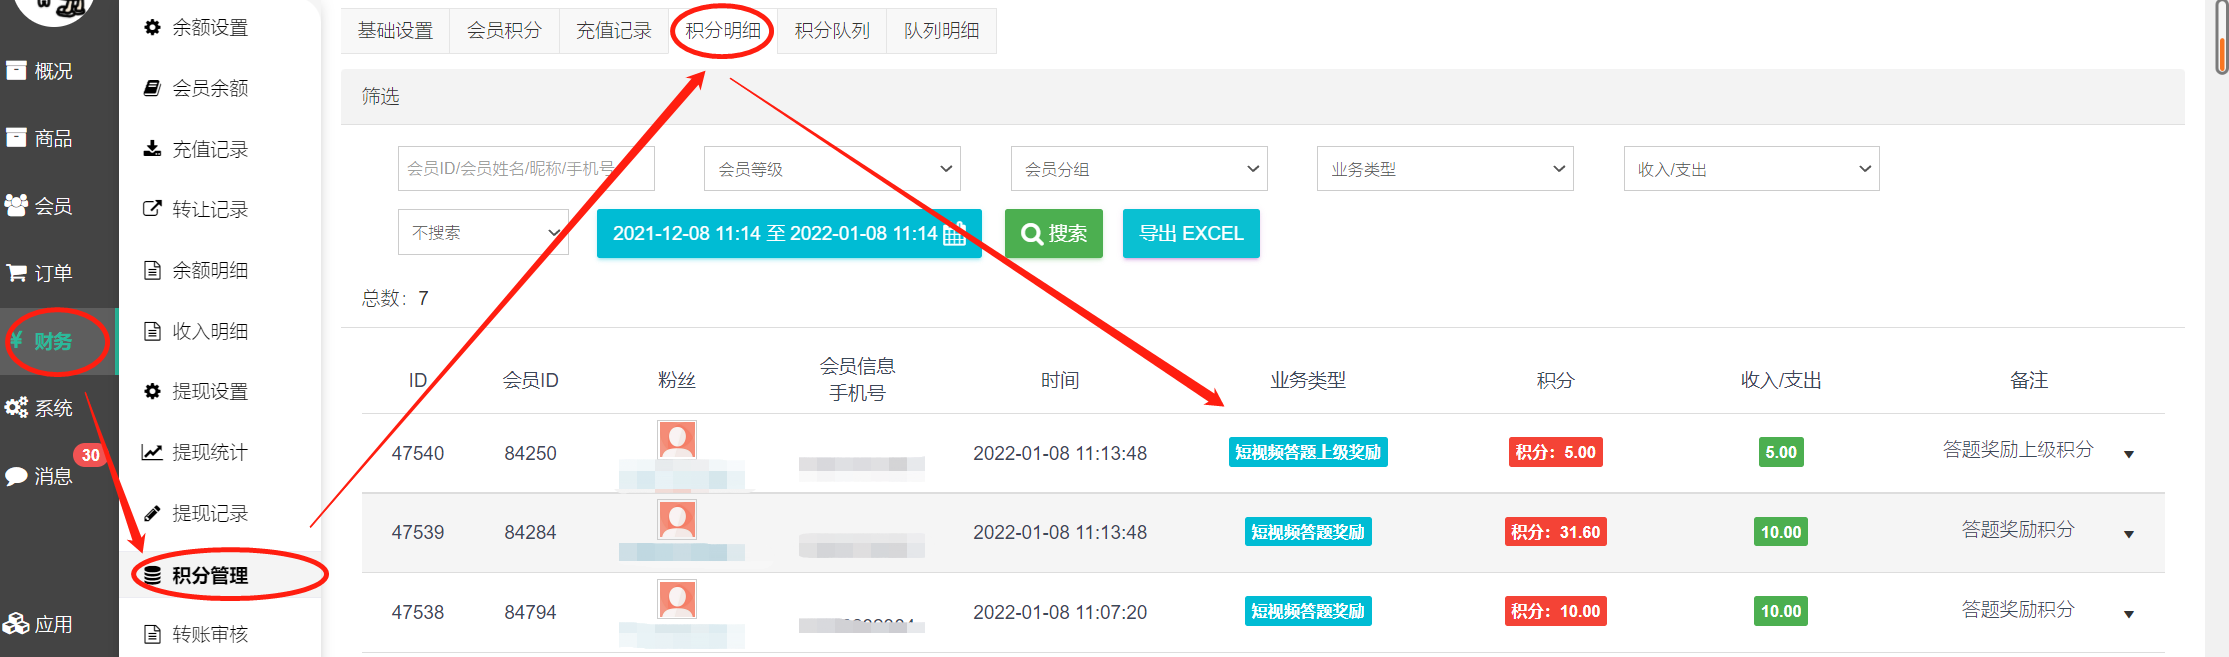Image resolution: width=2229 pixels, height=657 pixels.
Task: Click 收入/支出 column header
Action: pos(1781,380)
